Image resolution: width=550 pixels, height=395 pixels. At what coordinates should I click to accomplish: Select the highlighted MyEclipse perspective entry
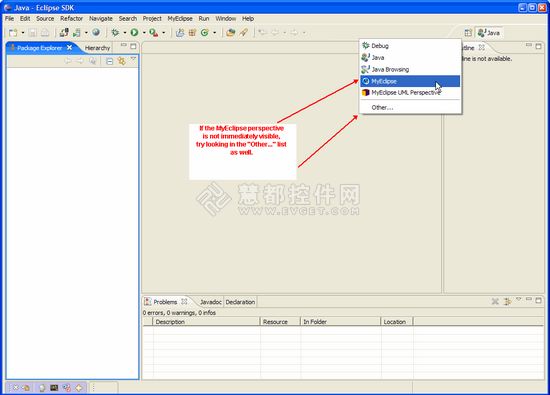point(410,81)
